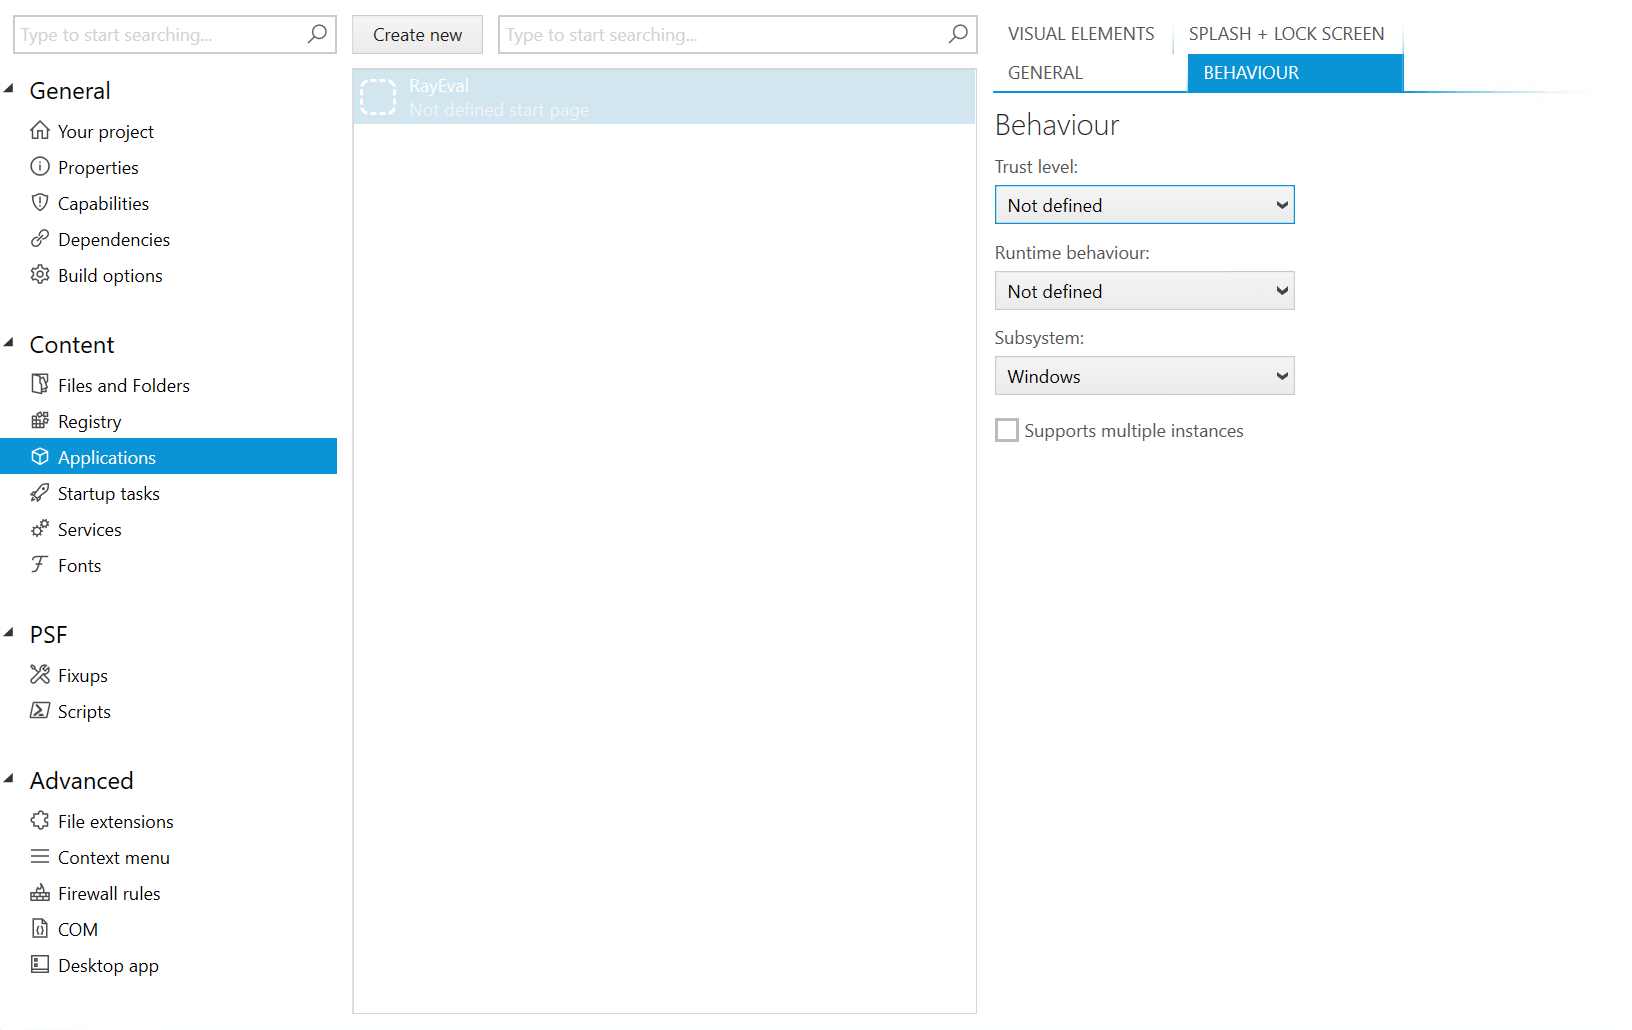Select the Startup tasks entry
1632x1030 pixels.
click(x=108, y=493)
